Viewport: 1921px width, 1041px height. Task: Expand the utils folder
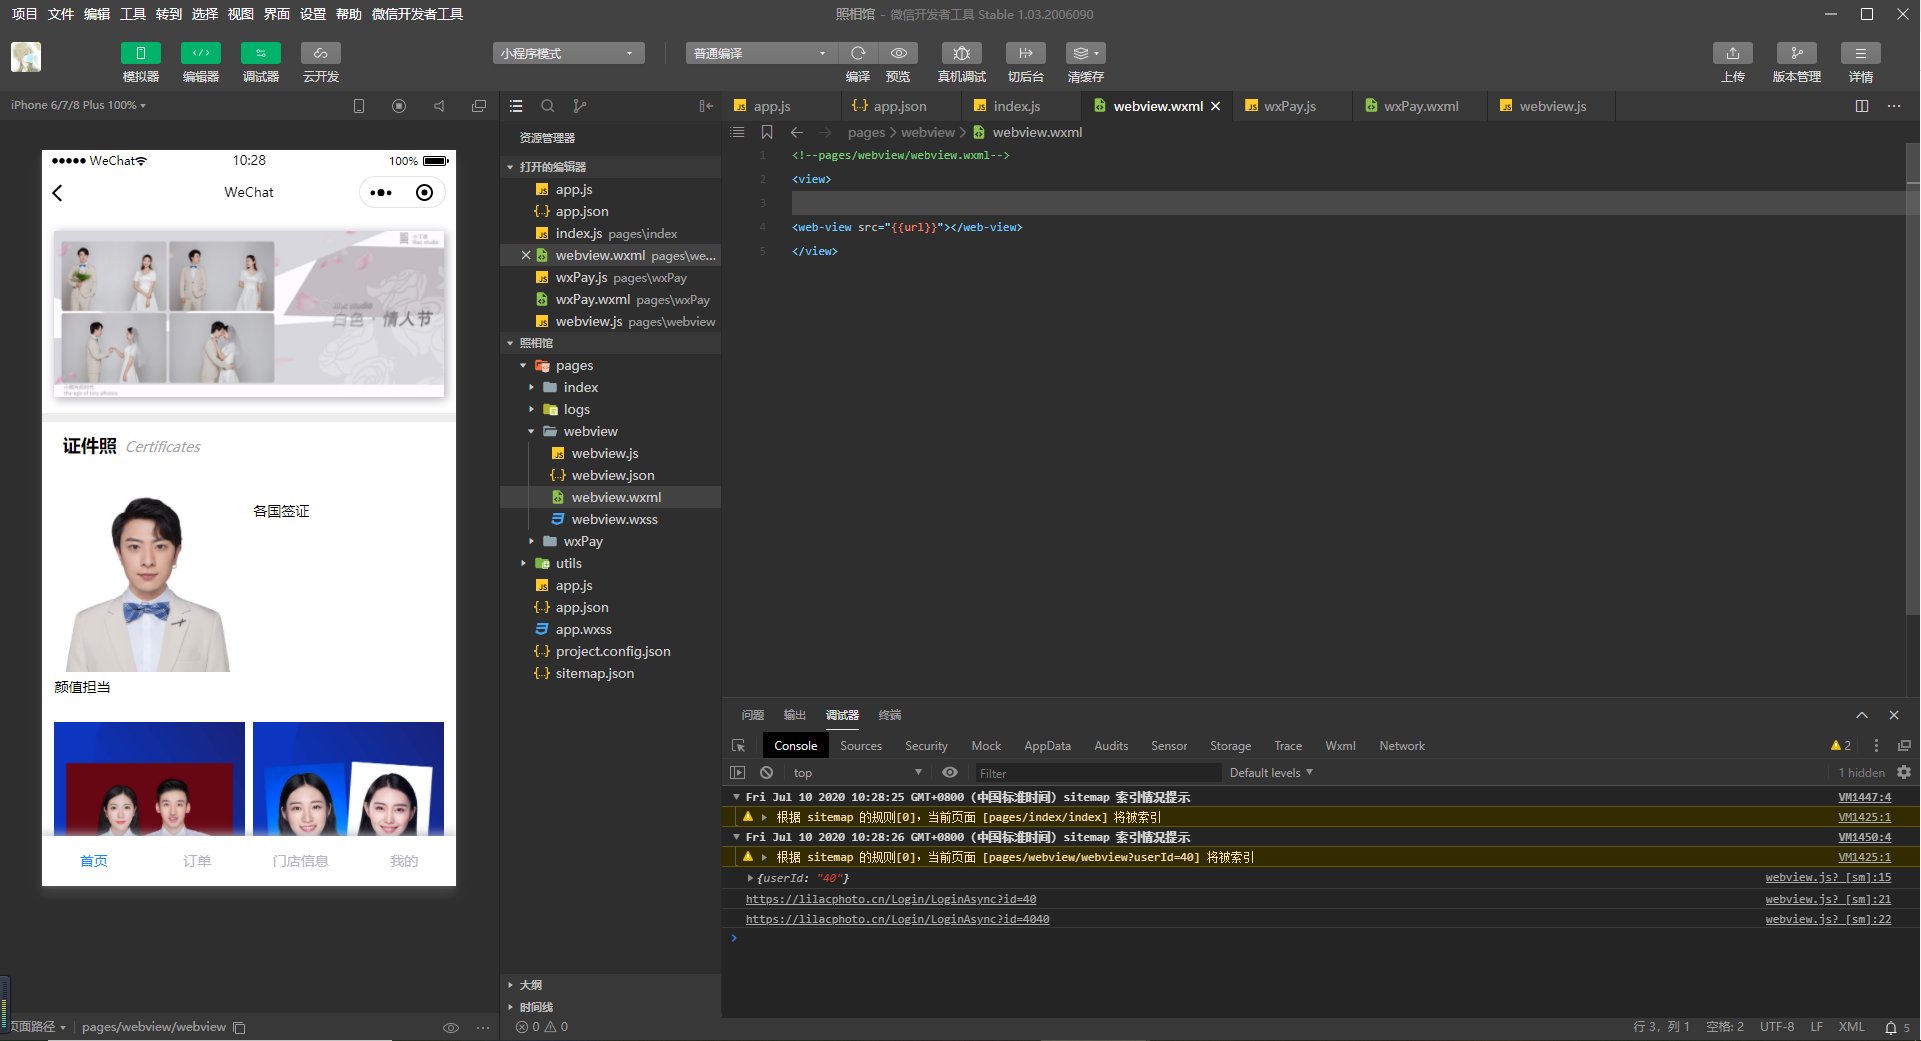523,564
